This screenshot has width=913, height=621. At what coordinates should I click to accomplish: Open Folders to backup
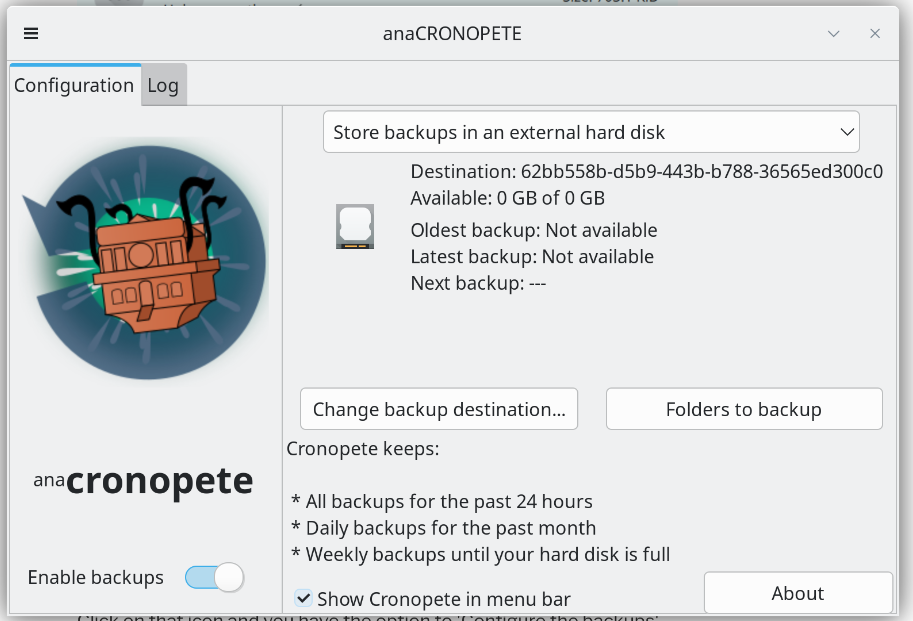click(x=744, y=409)
